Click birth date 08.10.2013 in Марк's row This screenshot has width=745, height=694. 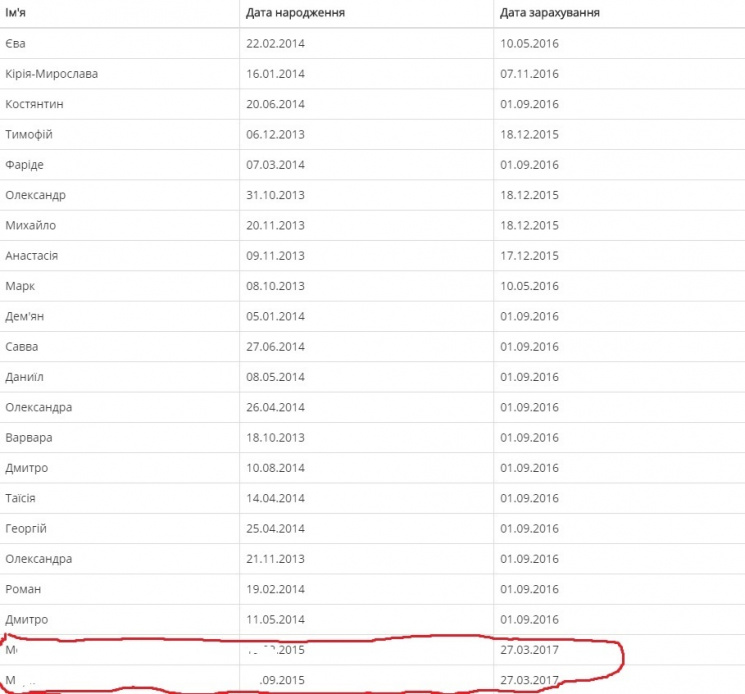[275, 286]
